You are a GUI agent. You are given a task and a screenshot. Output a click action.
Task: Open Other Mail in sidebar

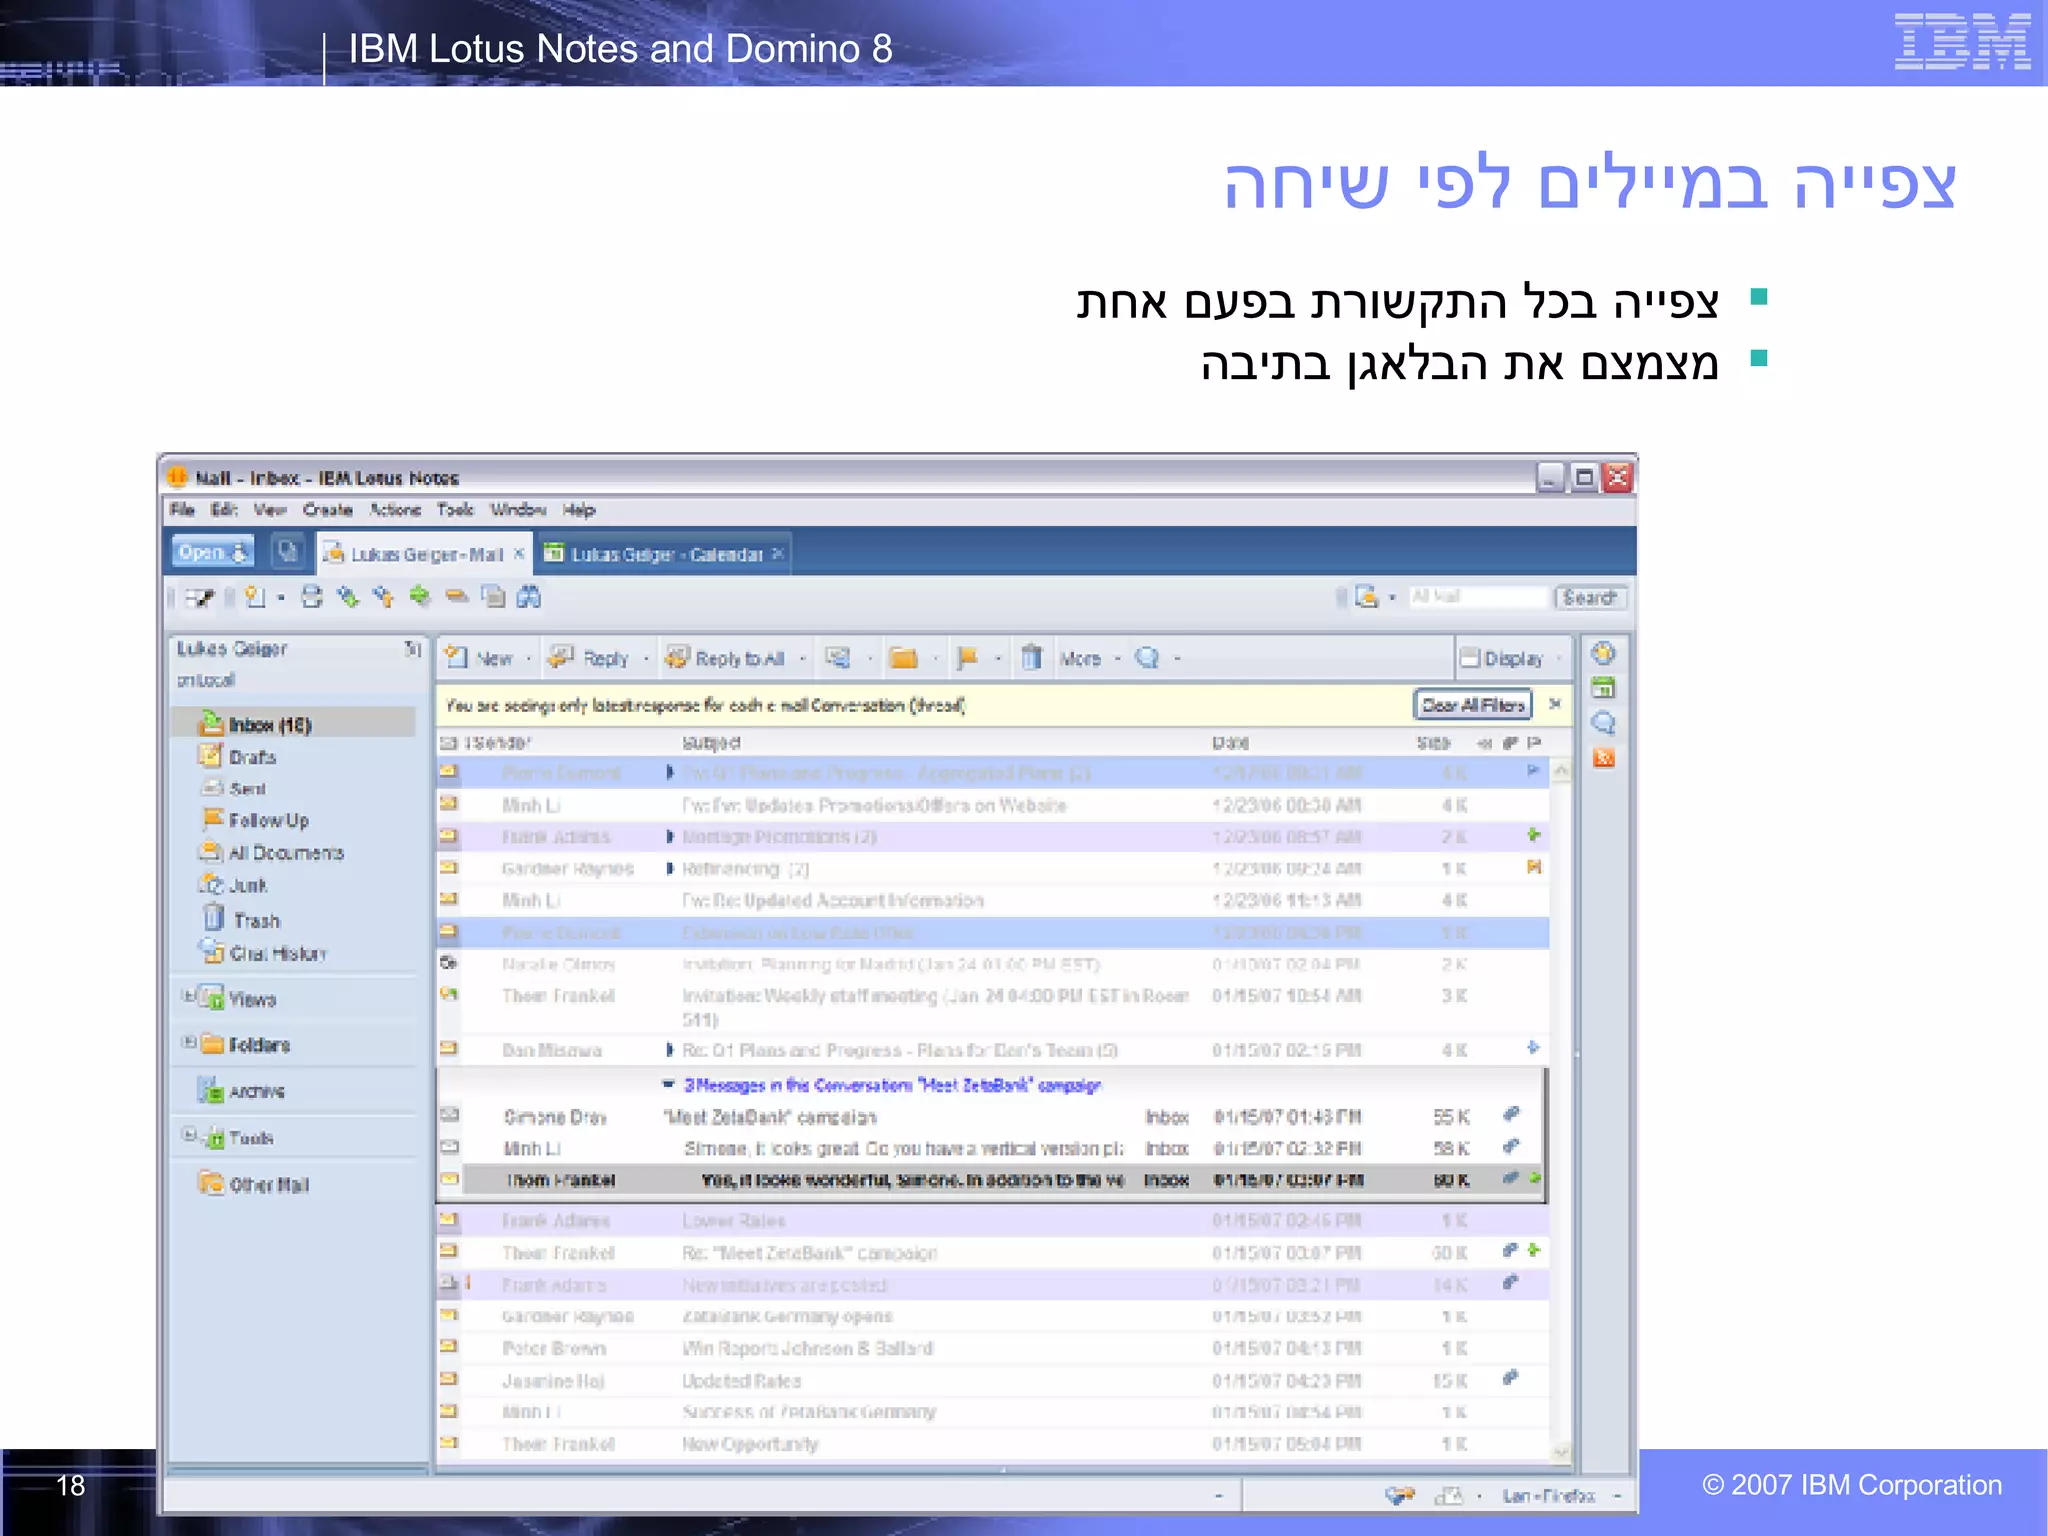(254, 1184)
